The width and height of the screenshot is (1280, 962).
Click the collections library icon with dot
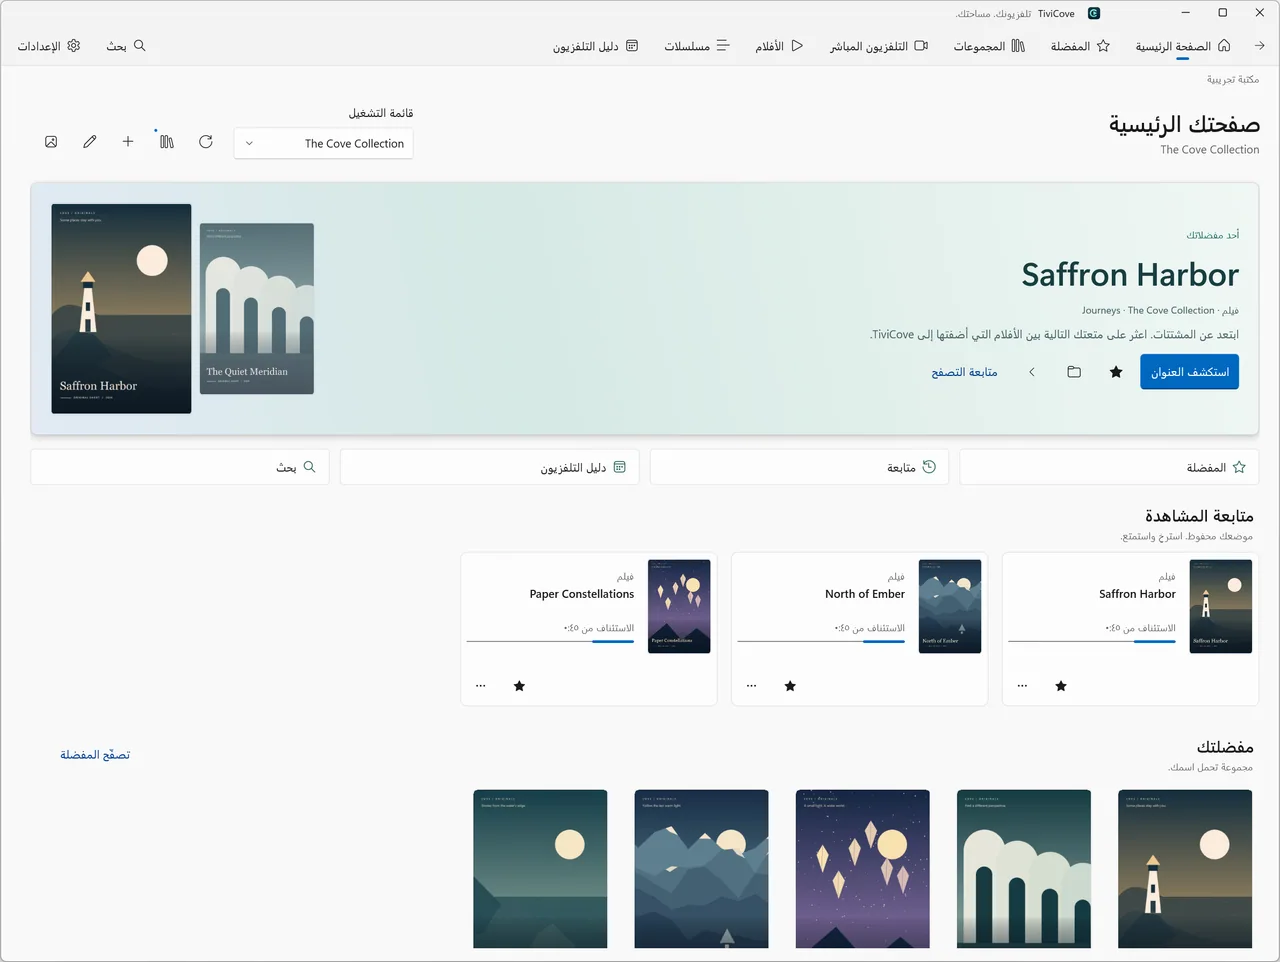tap(167, 142)
